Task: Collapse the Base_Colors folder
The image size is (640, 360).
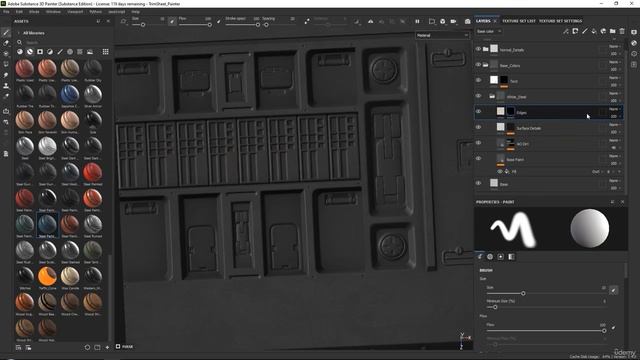Action: pyautogui.click(x=485, y=65)
